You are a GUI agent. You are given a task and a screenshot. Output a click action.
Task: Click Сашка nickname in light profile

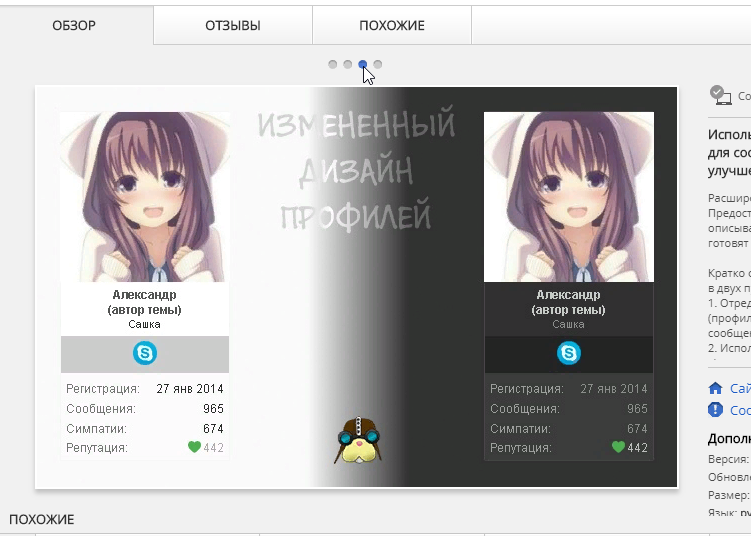(144, 324)
